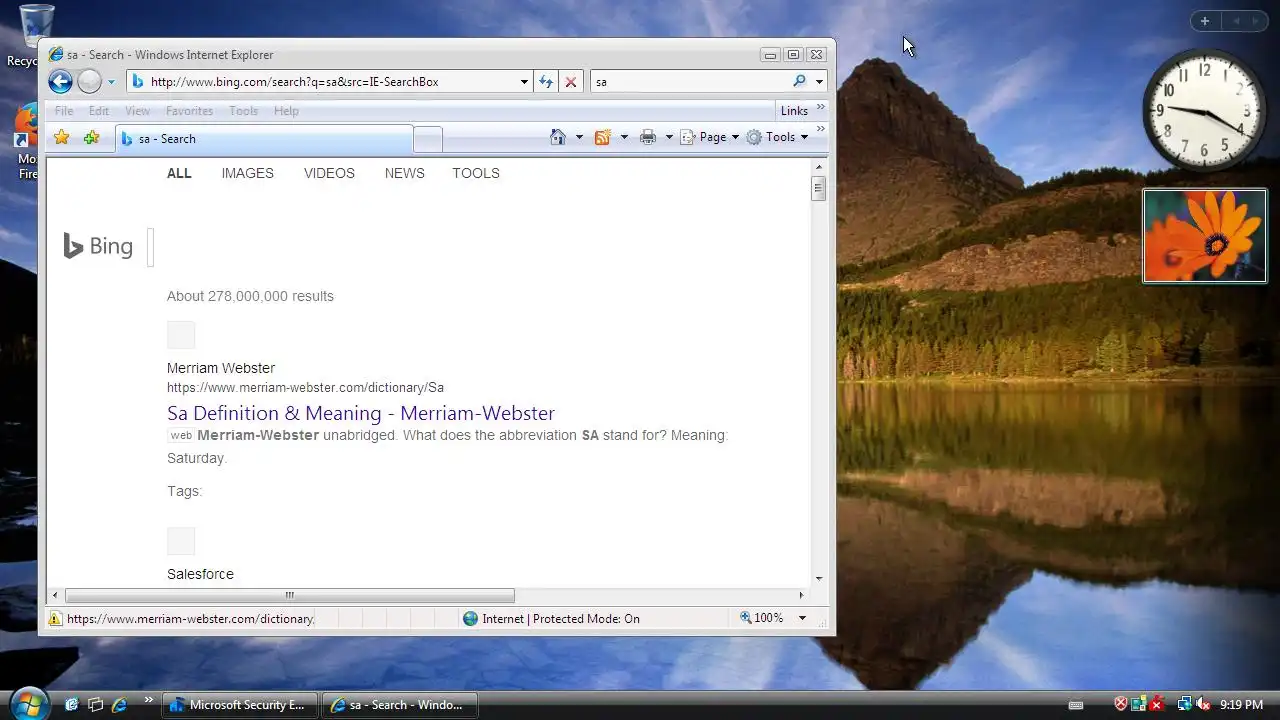Click the grayed-out Forward arrow button
The height and width of the screenshot is (720, 1280).
pyautogui.click(x=89, y=82)
